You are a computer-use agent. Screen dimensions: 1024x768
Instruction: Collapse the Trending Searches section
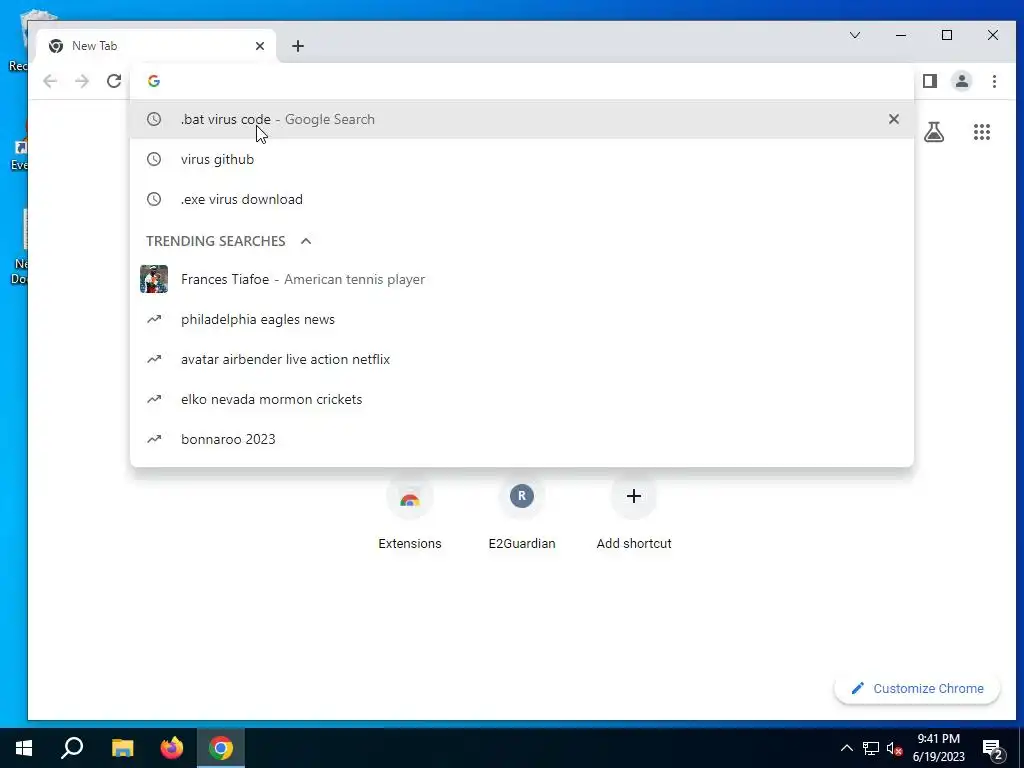pos(306,241)
